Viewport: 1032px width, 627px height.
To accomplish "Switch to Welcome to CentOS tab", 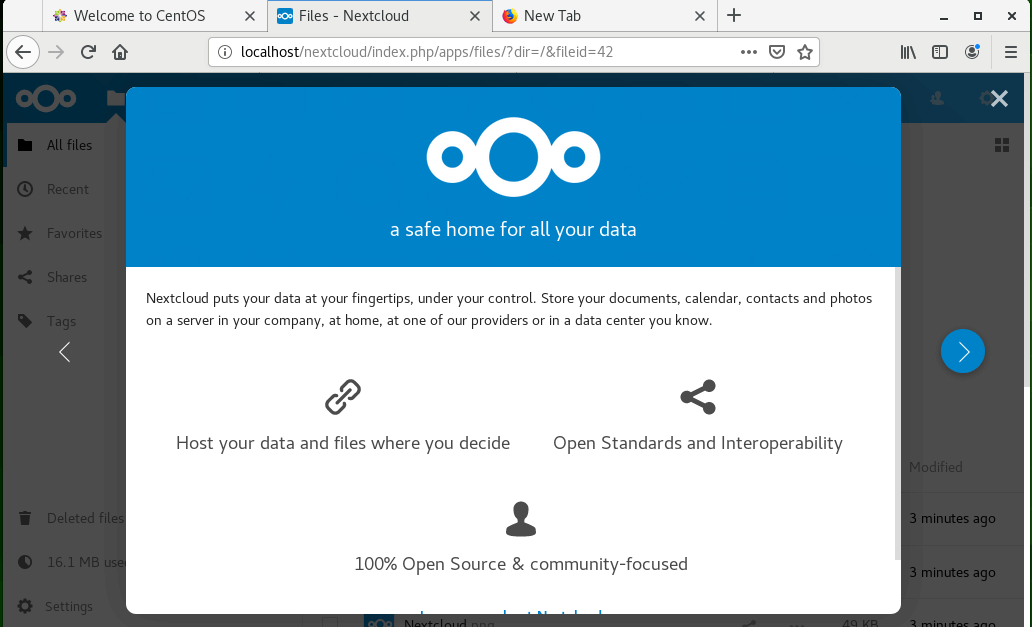I will point(138,16).
